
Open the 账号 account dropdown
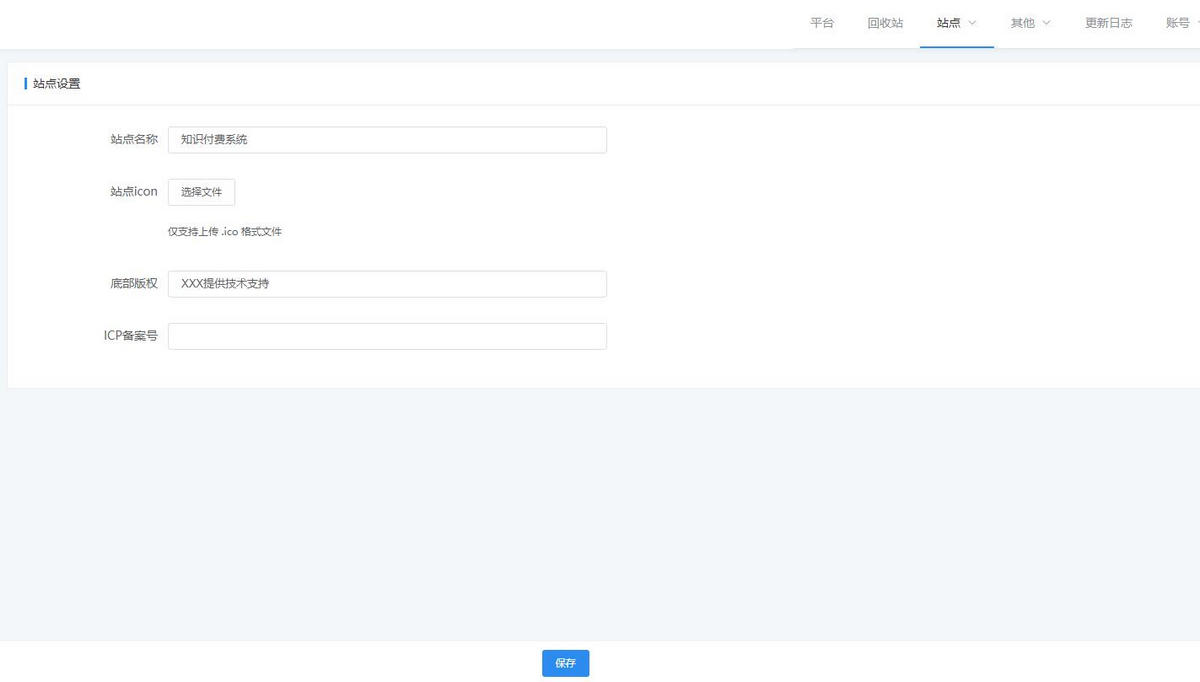pyautogui.click(x=1178, y=23)
